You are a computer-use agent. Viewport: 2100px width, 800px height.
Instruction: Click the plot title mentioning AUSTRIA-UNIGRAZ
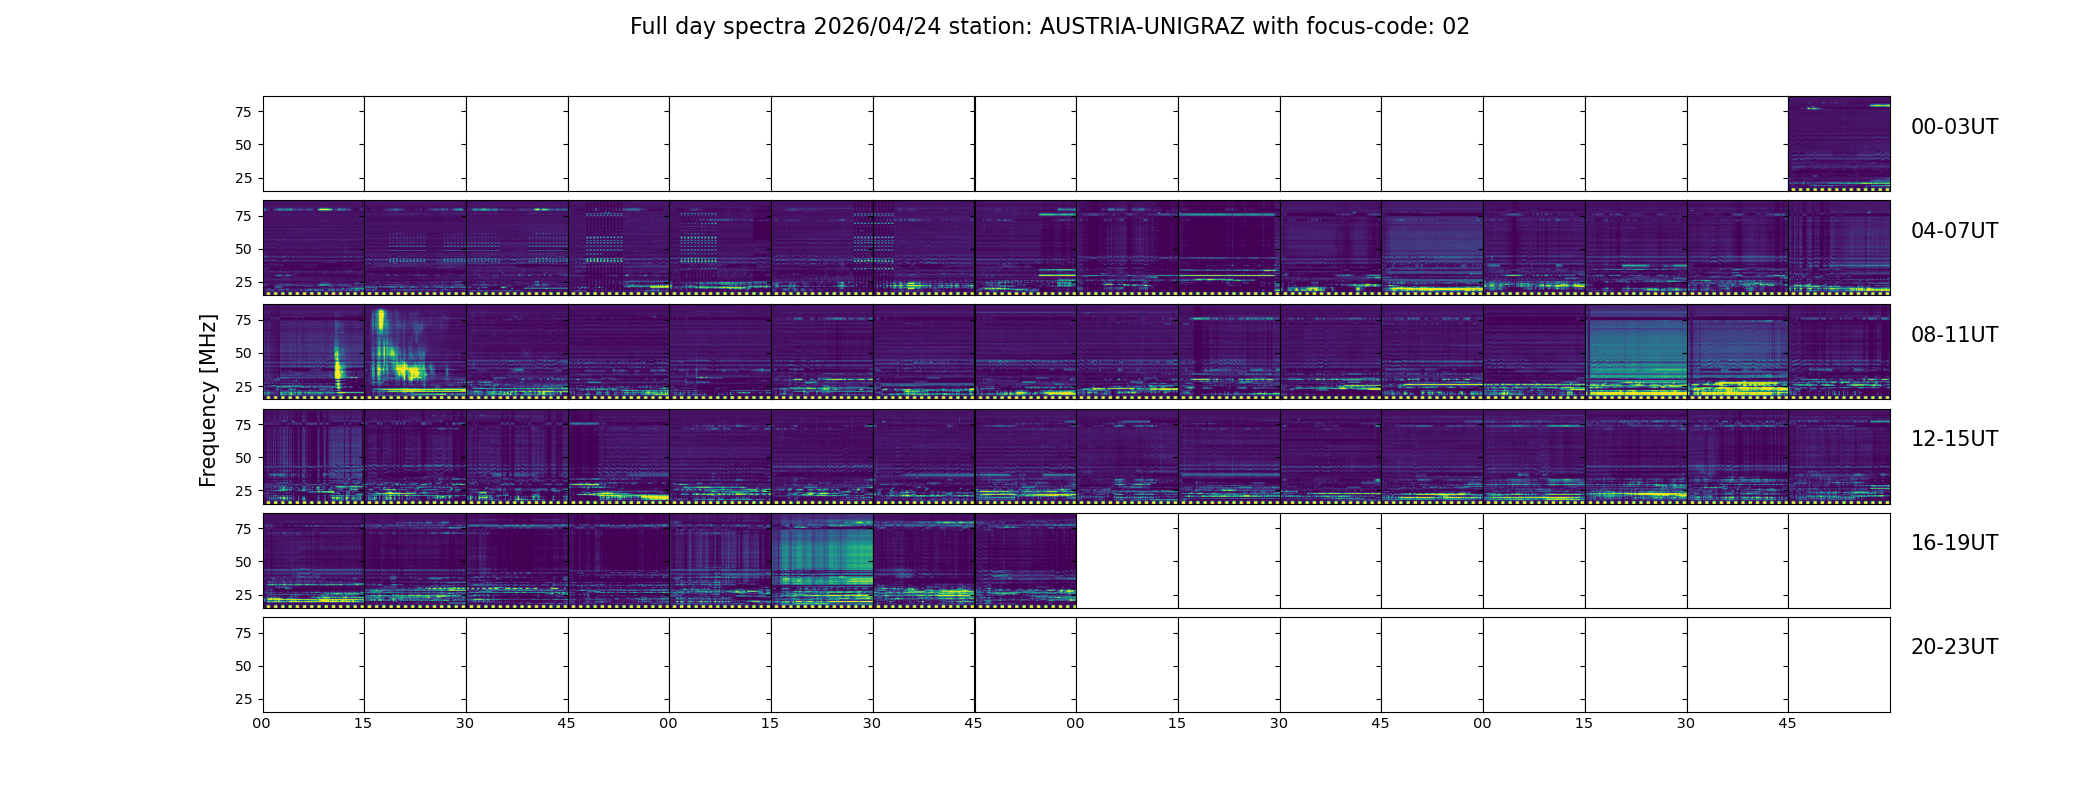tap(1049, 27)
